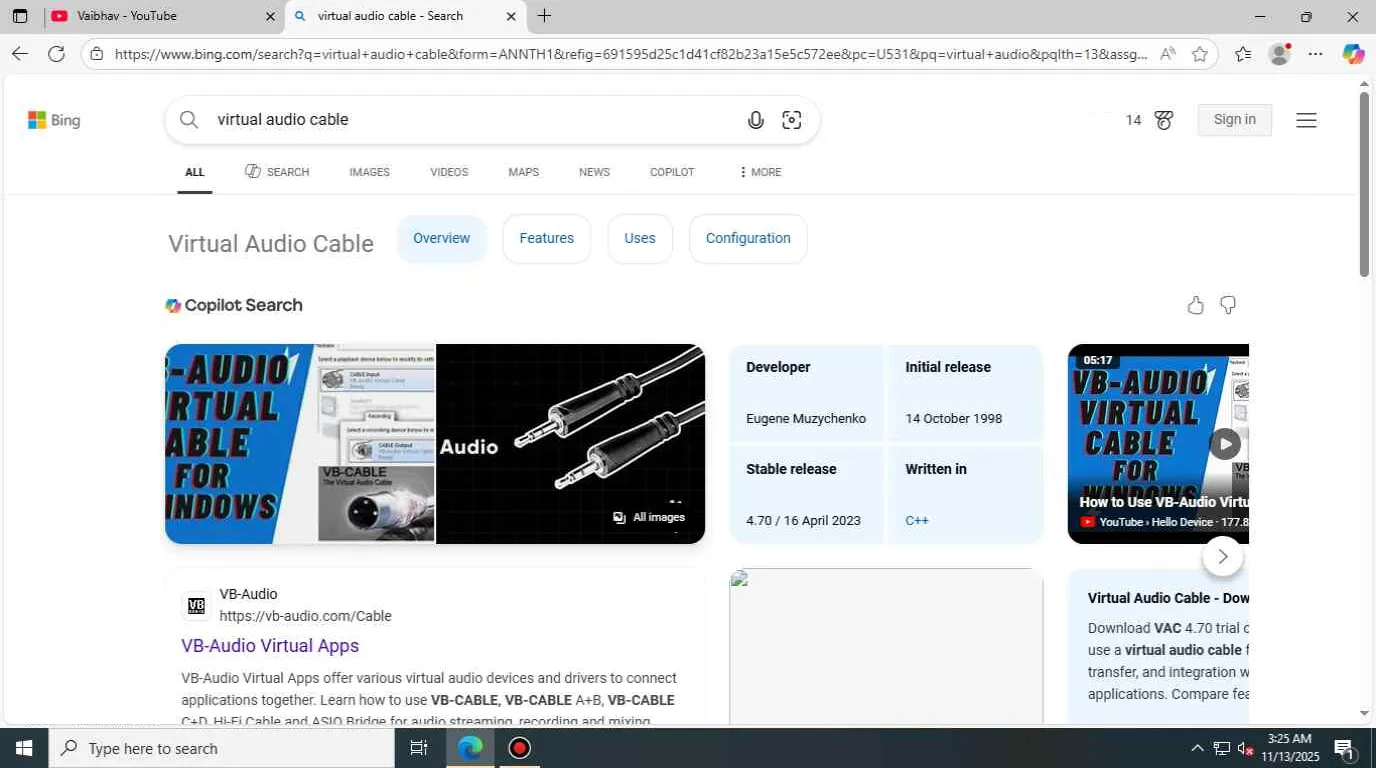Expand the MORE search options
This screenshot has width=1376, height=768.
pos(760,172)
